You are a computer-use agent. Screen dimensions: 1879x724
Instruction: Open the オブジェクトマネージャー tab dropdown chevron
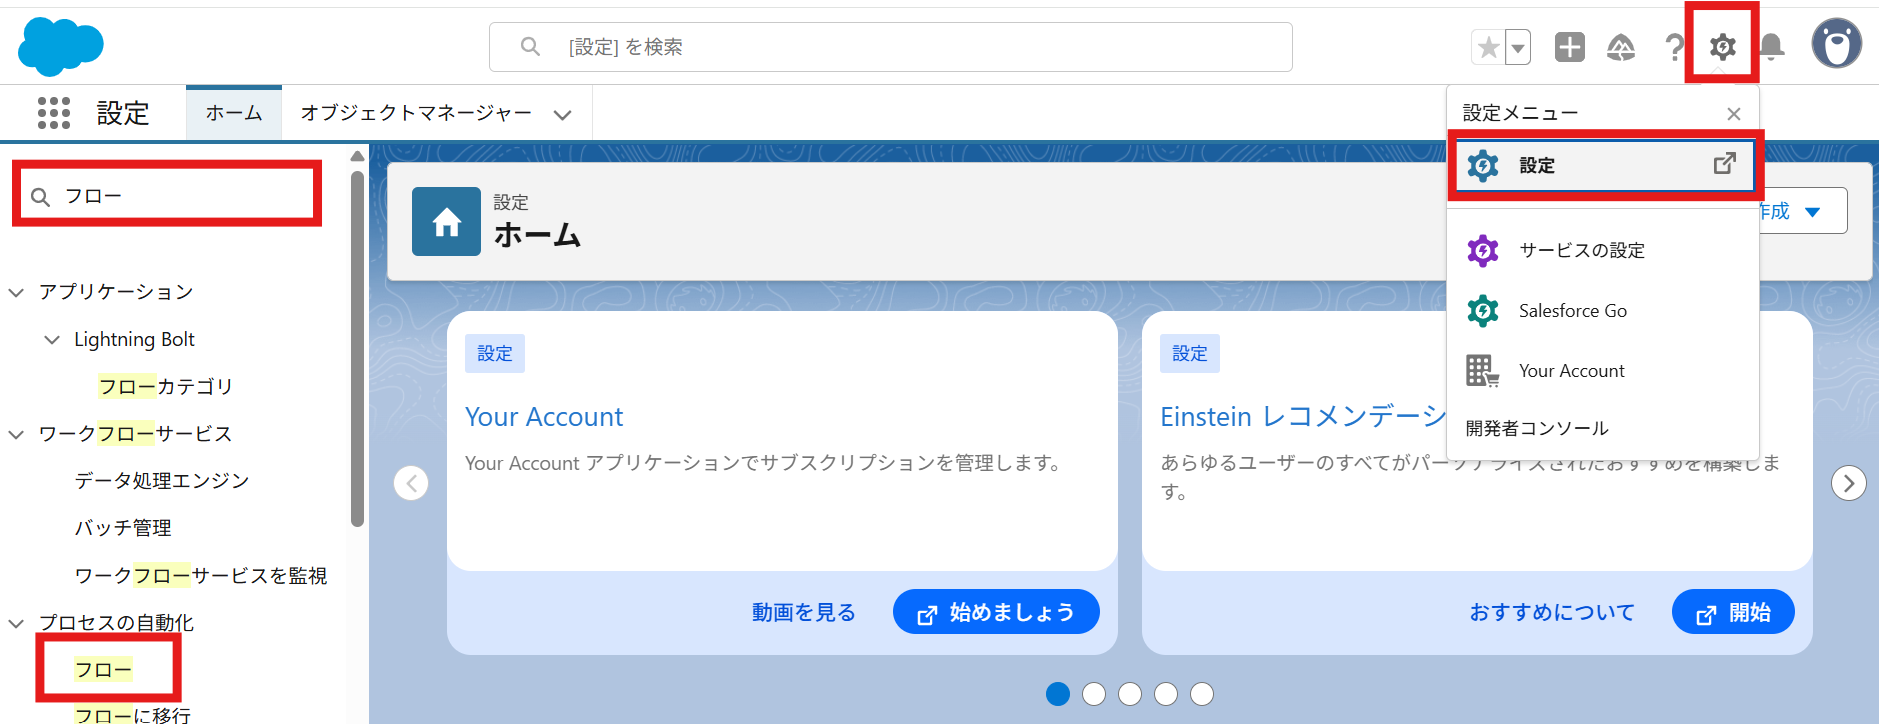563,114
